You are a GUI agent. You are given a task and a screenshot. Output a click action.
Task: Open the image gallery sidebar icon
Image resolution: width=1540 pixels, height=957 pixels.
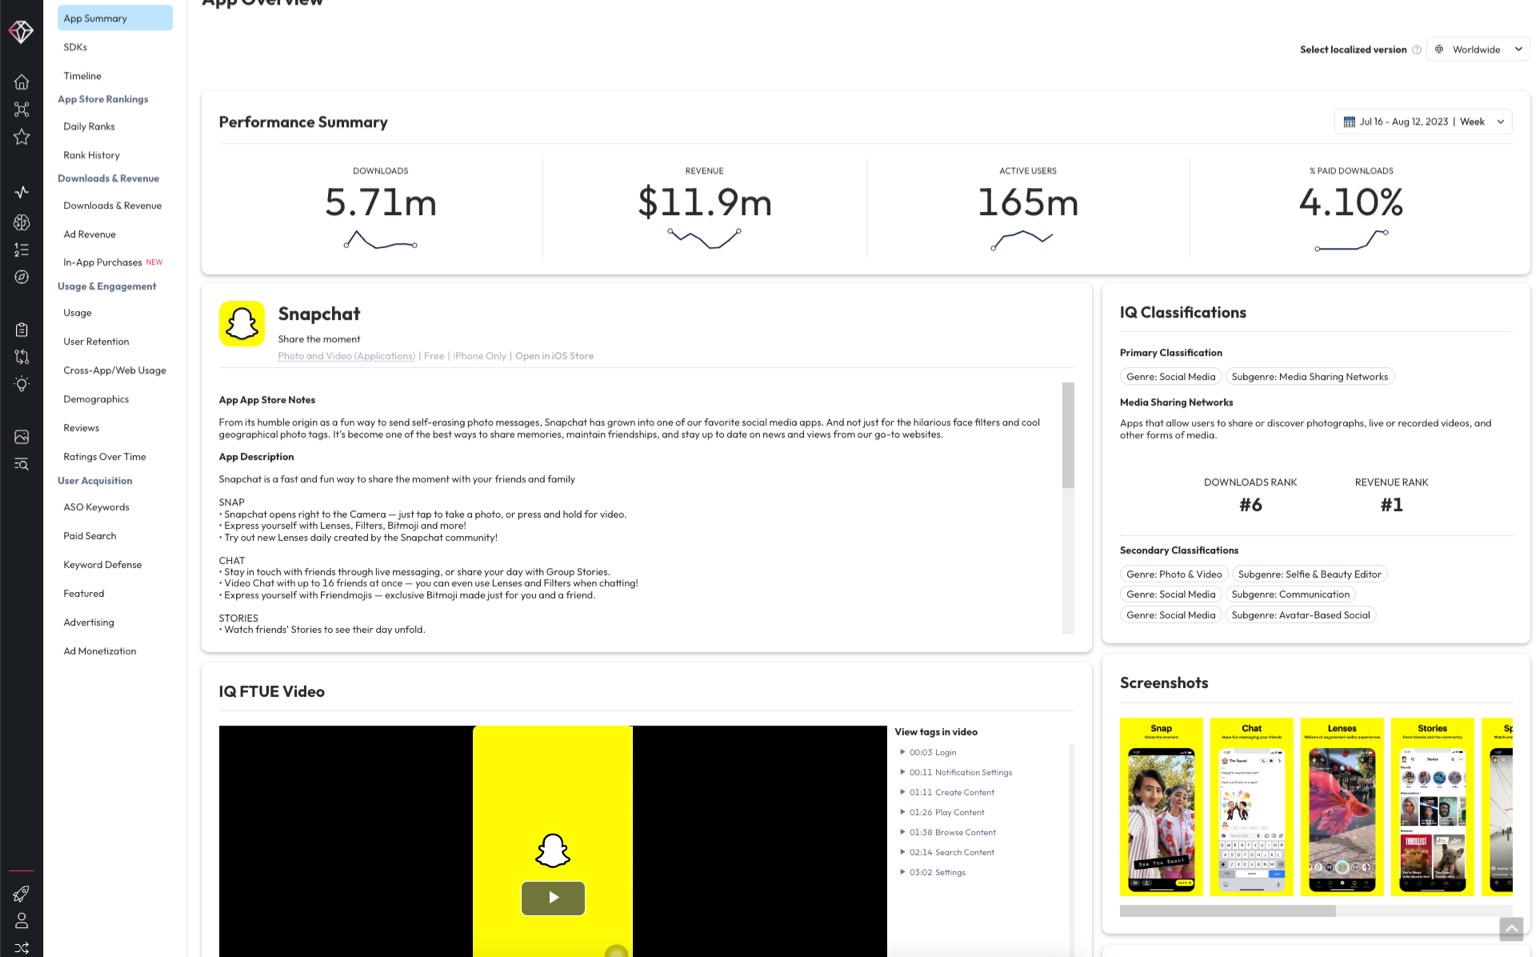point(21,436)
